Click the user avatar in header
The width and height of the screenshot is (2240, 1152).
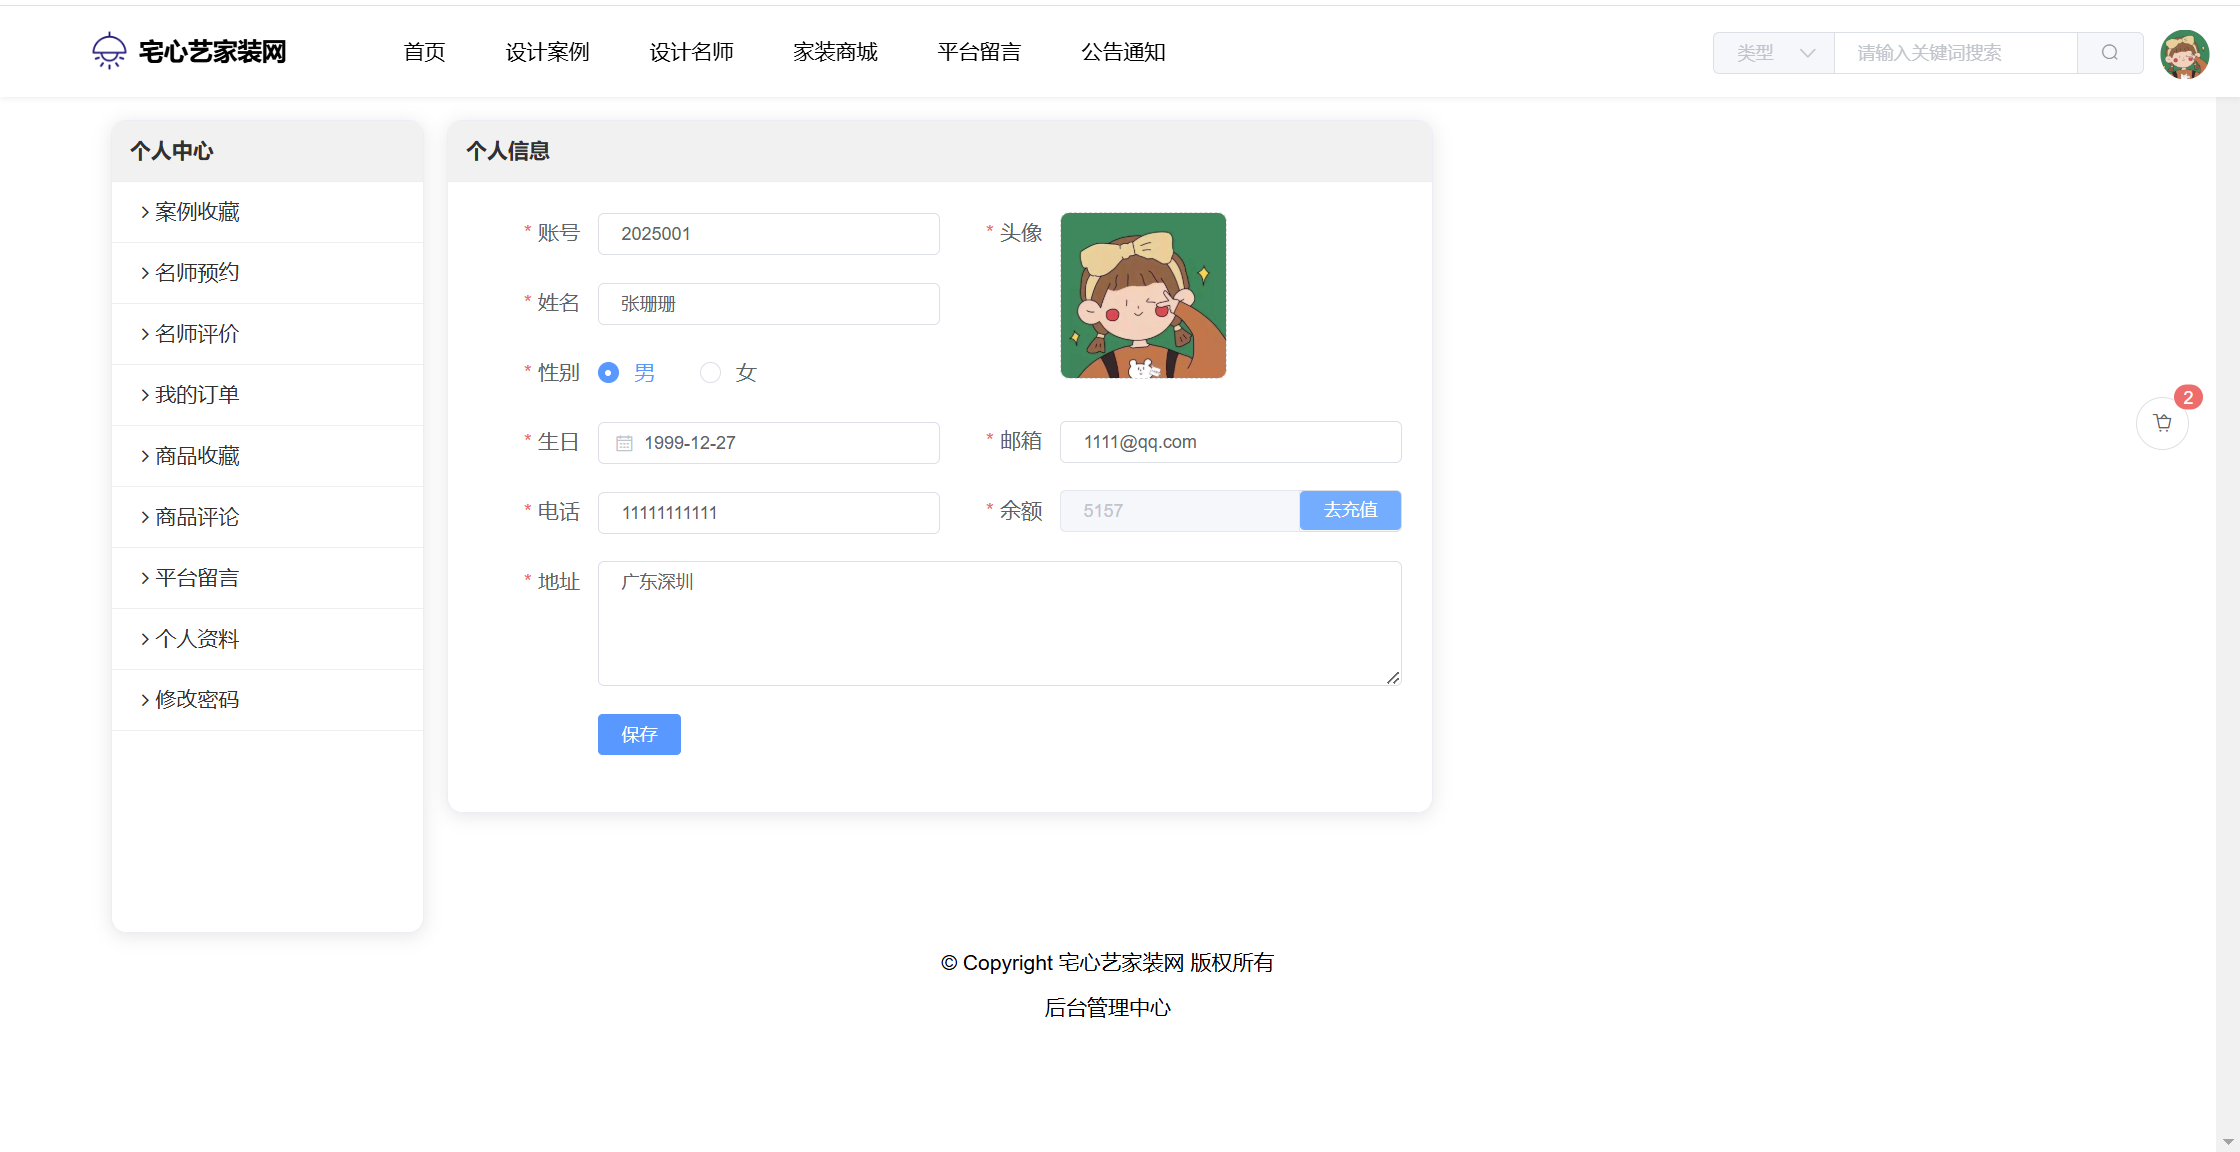tap(2184, 53)
